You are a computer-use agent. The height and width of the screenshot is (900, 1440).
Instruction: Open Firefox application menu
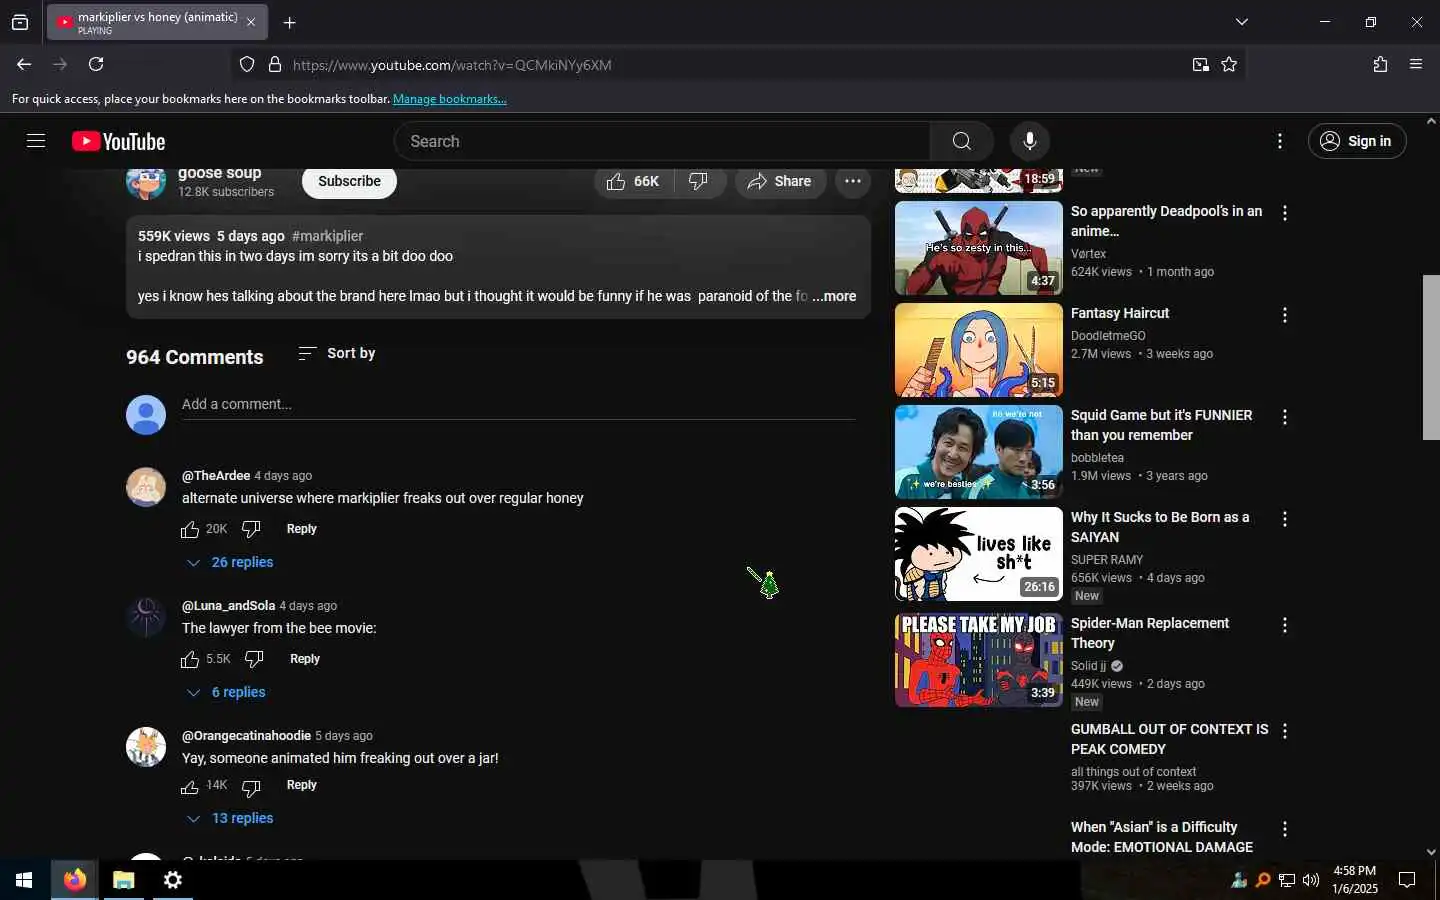[x=1416, y=64]
